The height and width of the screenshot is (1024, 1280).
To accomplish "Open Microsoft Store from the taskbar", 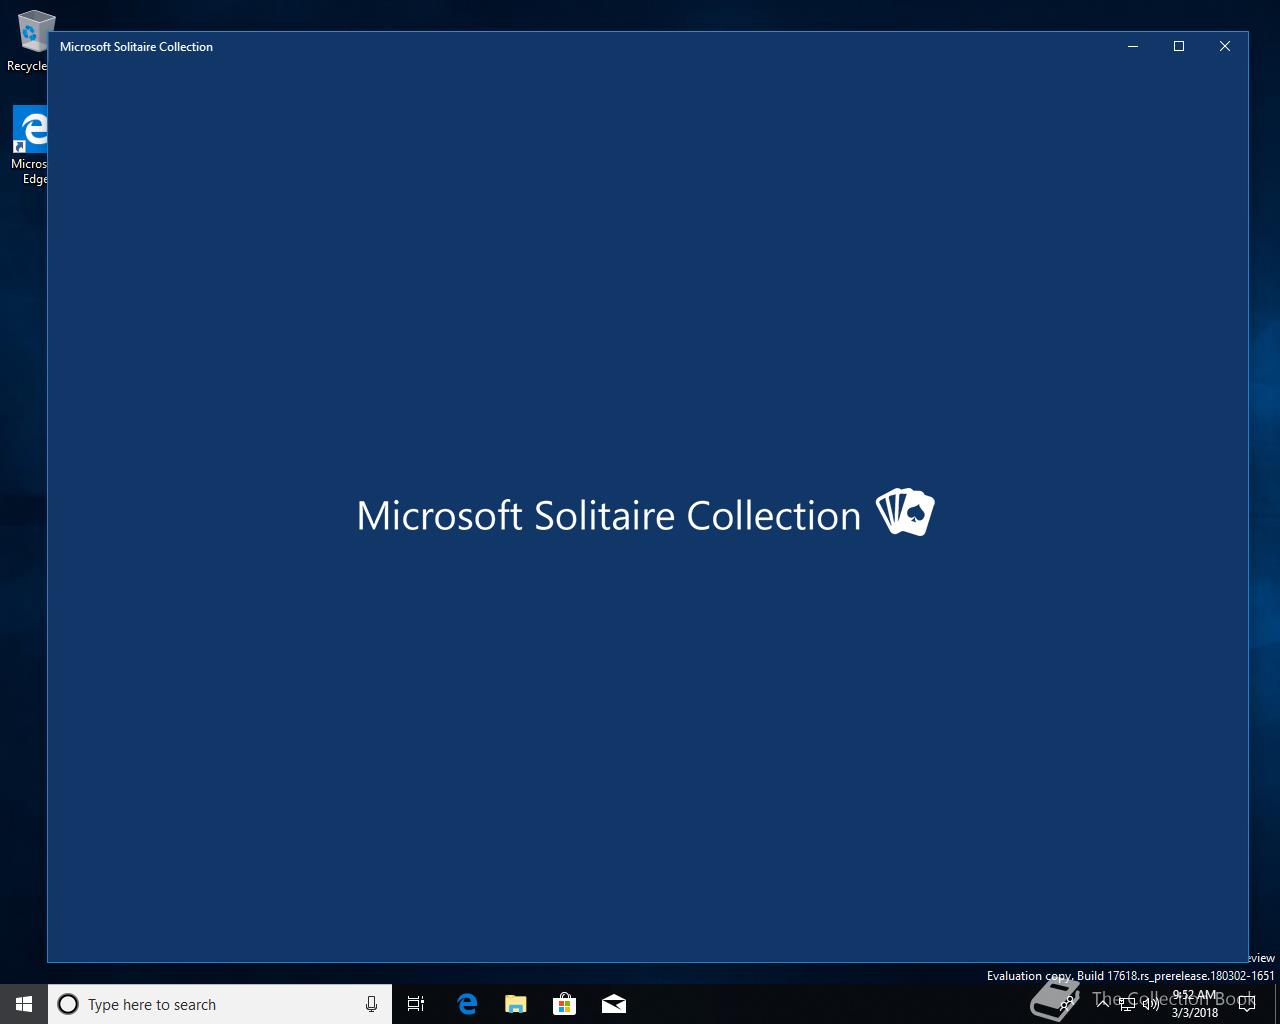I will [x=564, y=1004].
